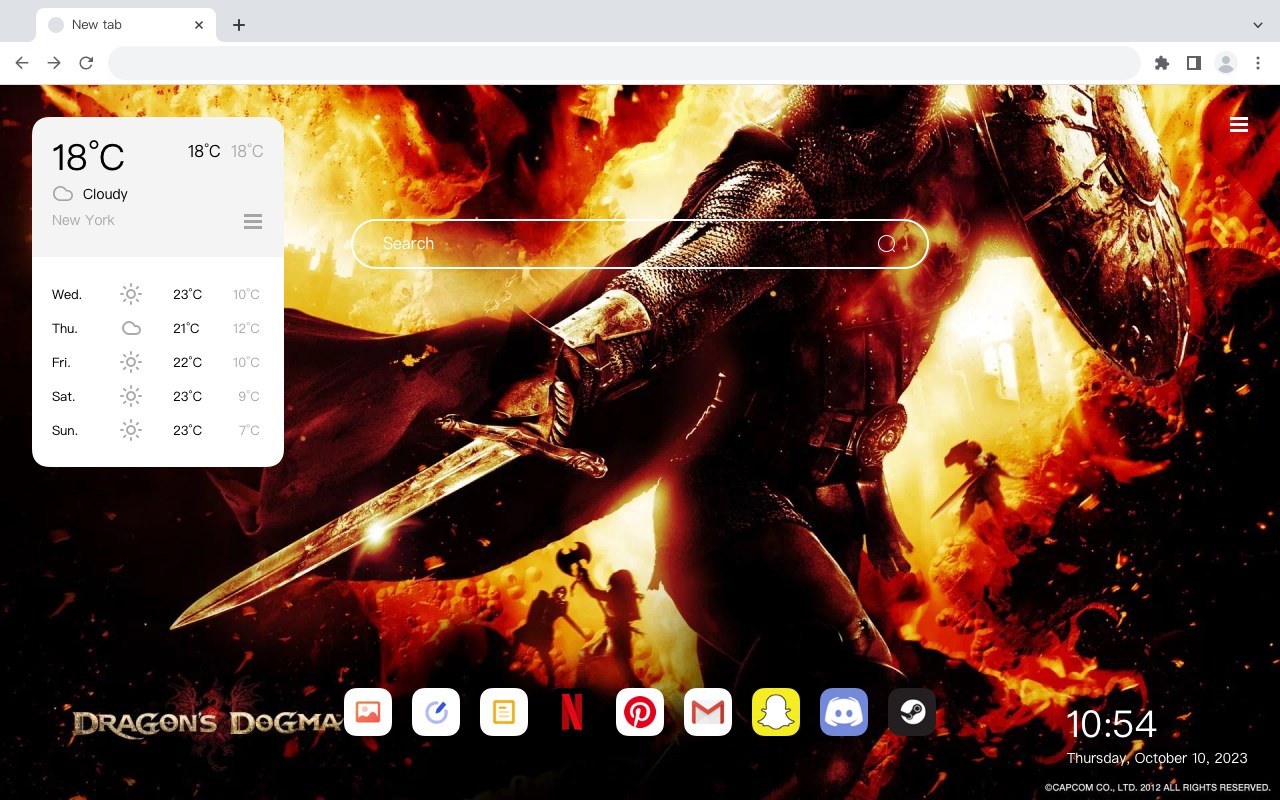Open the blue tasks checkmark shortcut
Image resolution: width=1280 pixels, height=800 pixels.
tap(436, 712)
